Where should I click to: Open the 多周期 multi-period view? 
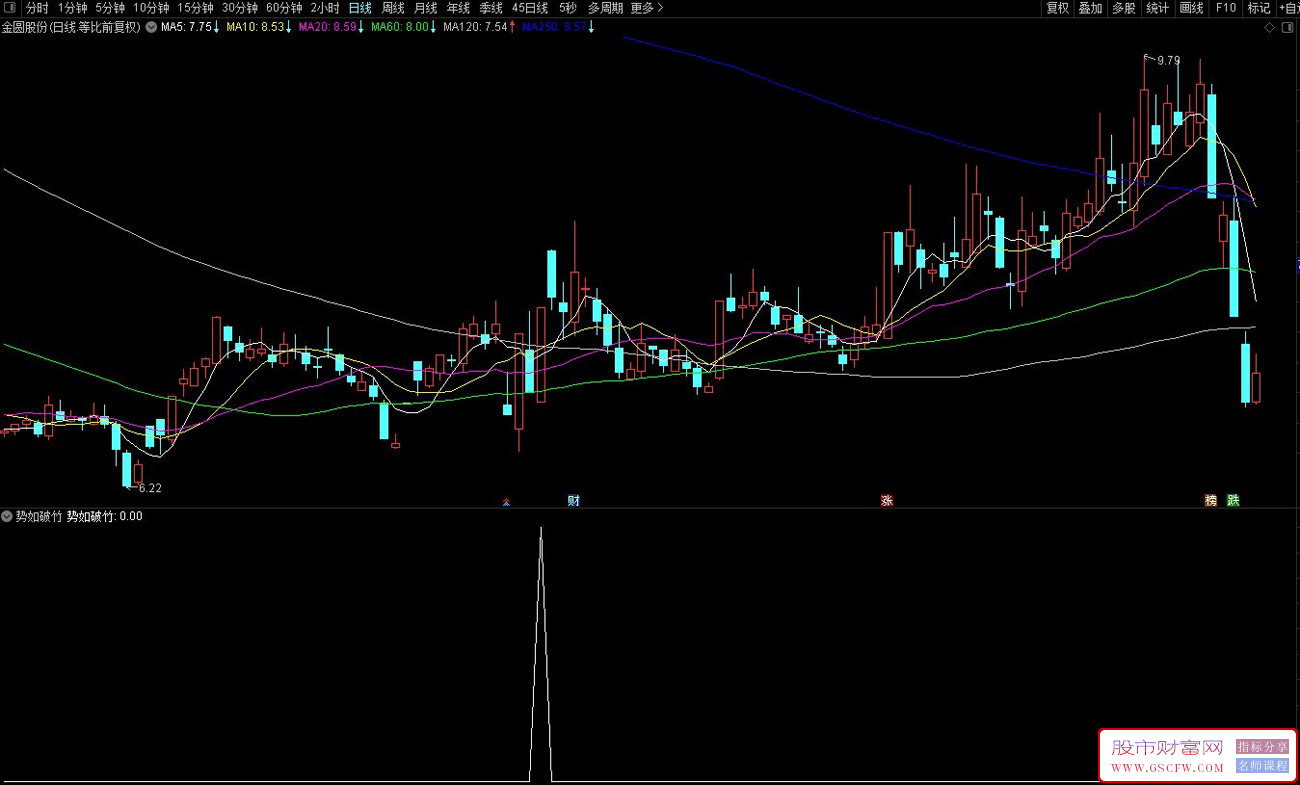click(605, 8)
